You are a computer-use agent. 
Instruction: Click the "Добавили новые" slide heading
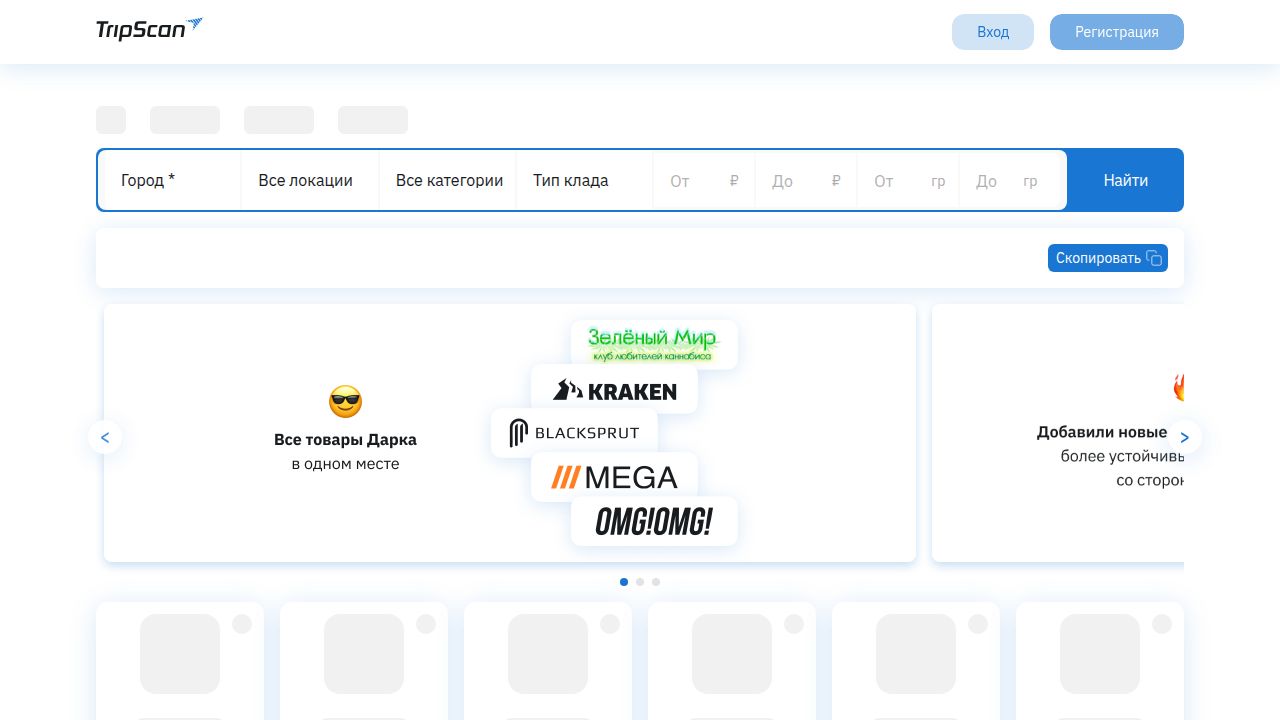point(1102,432)
